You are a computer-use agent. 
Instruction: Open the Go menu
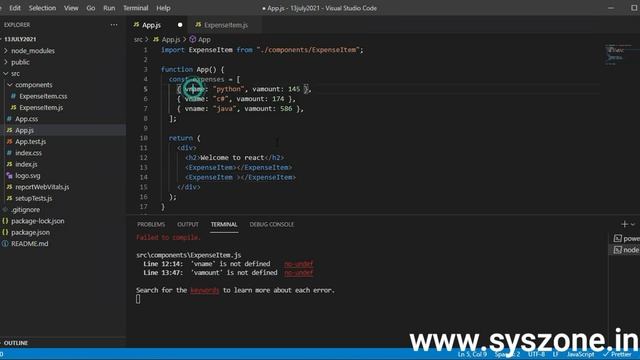pyautogui.click(x=91, y=8)
